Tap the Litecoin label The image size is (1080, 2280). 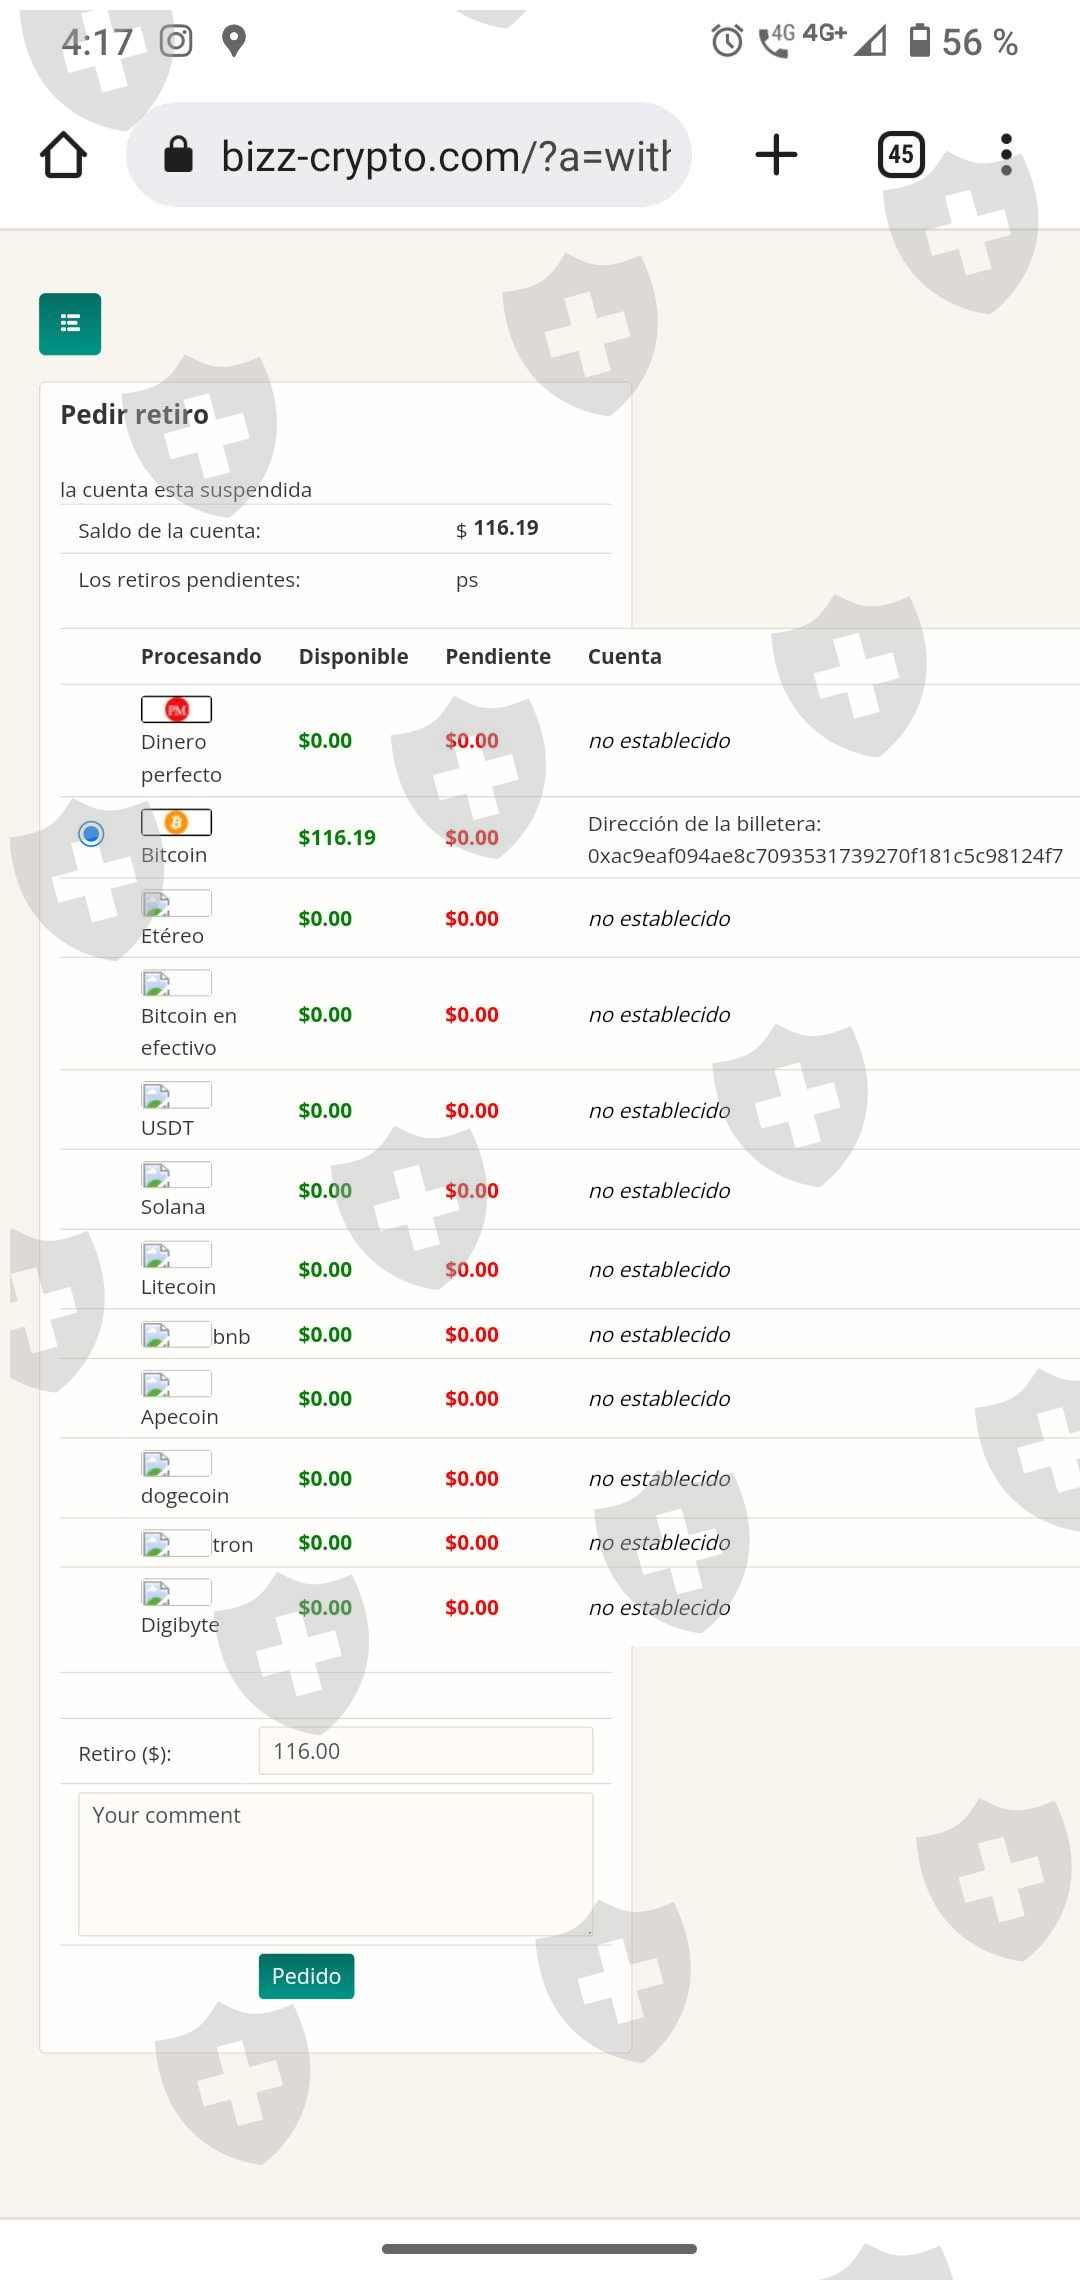(178, 1287)
